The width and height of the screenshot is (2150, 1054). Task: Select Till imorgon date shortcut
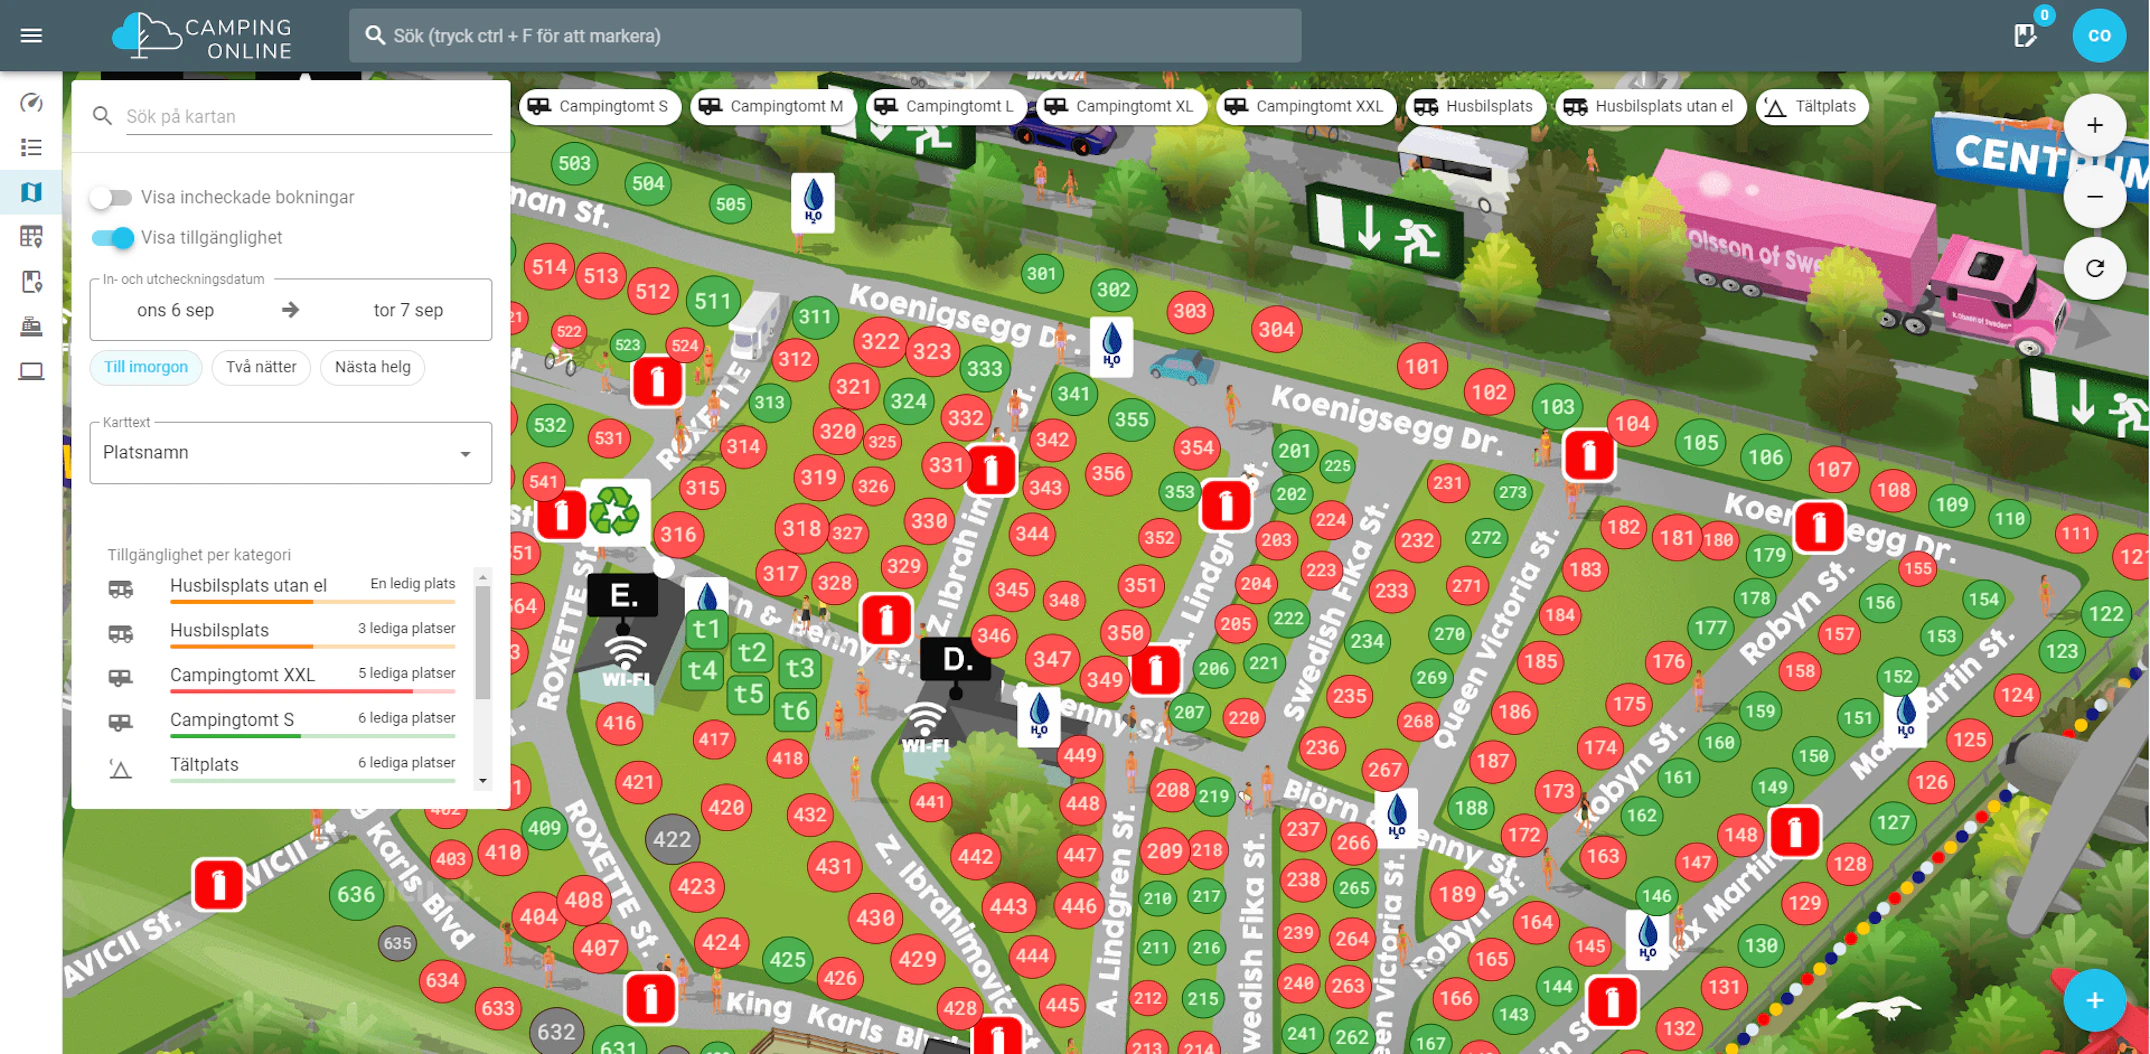pos(146,367)
